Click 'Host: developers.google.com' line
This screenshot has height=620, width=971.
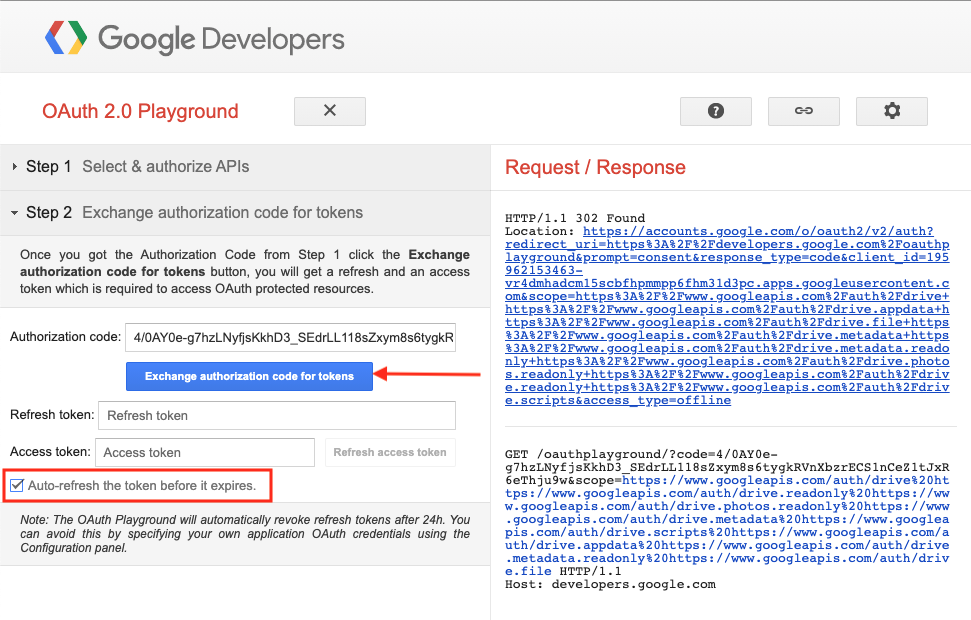pyautogui.click(x=610, y=584)
